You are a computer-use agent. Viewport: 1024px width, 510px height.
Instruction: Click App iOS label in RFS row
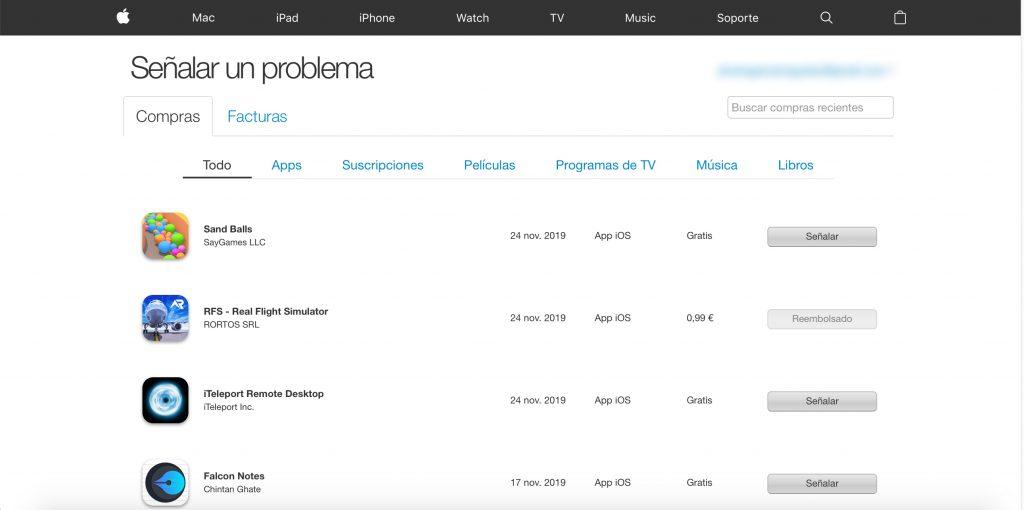(x=613, y=318)
